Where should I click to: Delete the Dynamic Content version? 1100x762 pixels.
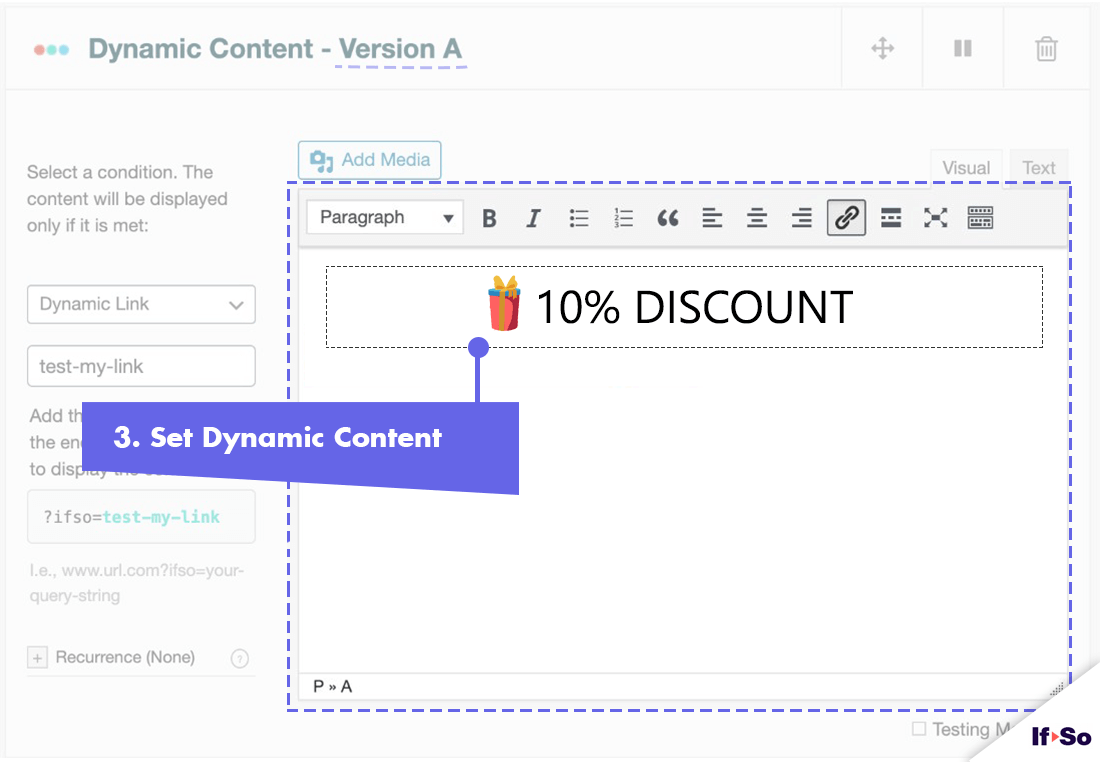1046,47
